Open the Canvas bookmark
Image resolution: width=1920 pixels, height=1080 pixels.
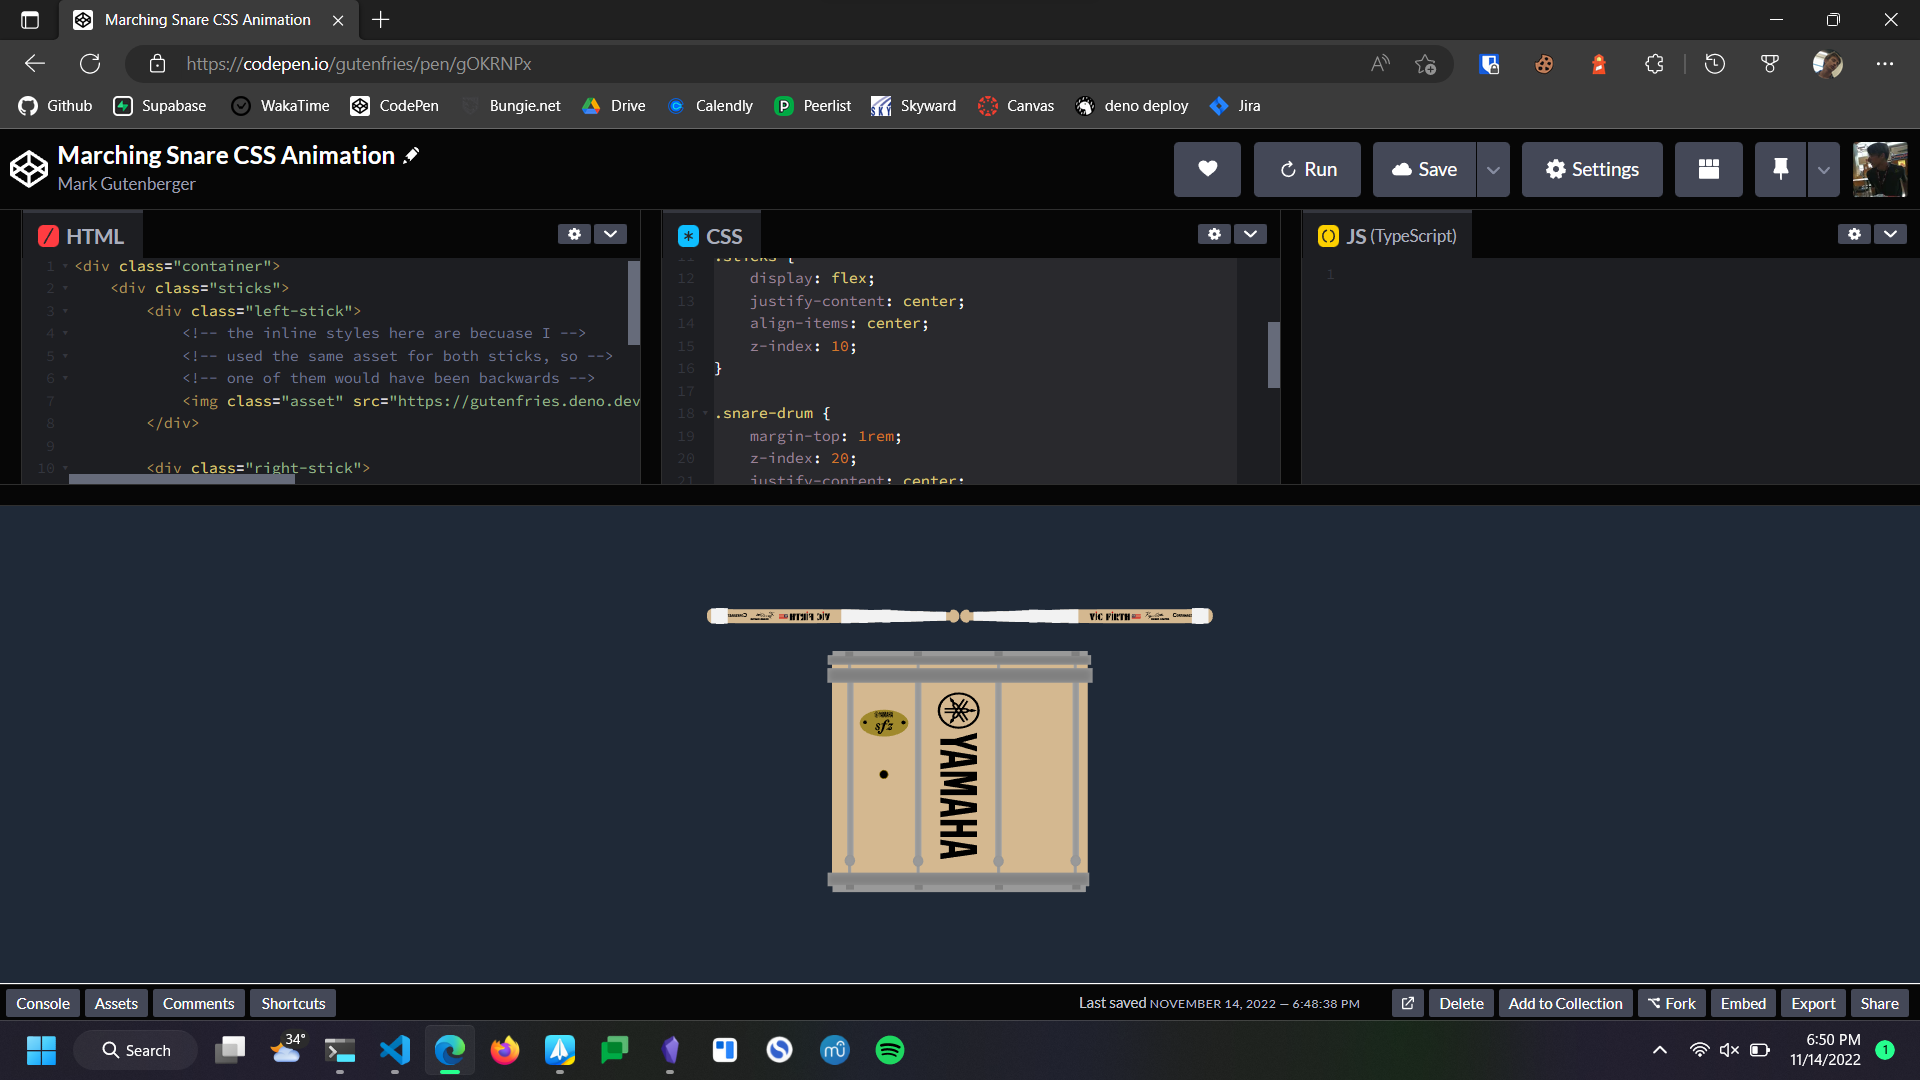(x=1016, y=106)
